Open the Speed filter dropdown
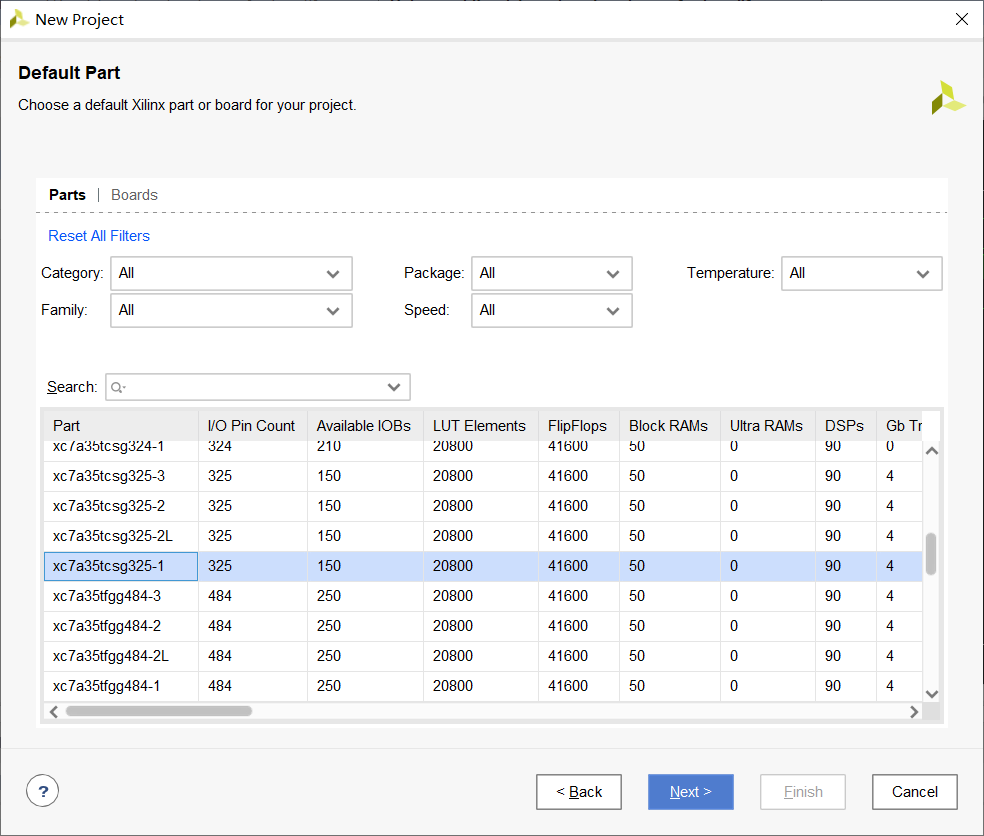This screenshot has width=984, height=836. (551, 310)
